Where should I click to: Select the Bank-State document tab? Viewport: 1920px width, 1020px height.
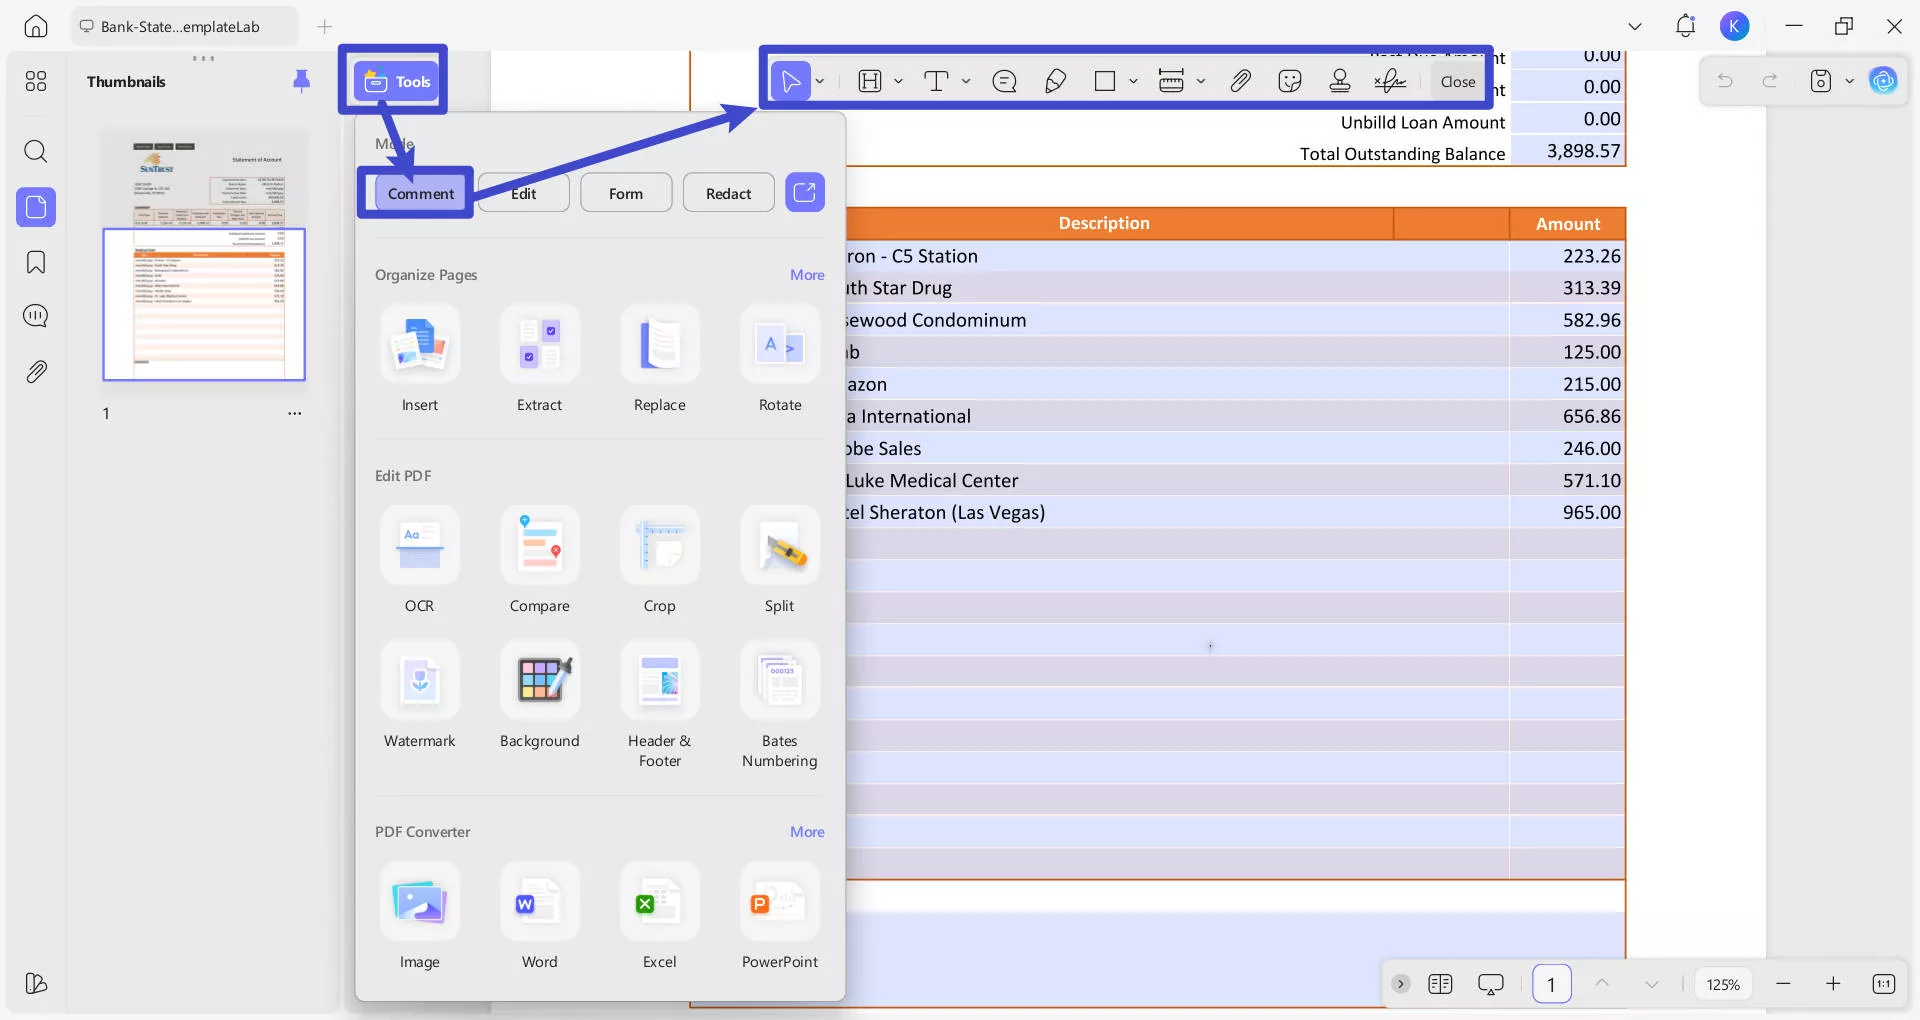point(180,27)
